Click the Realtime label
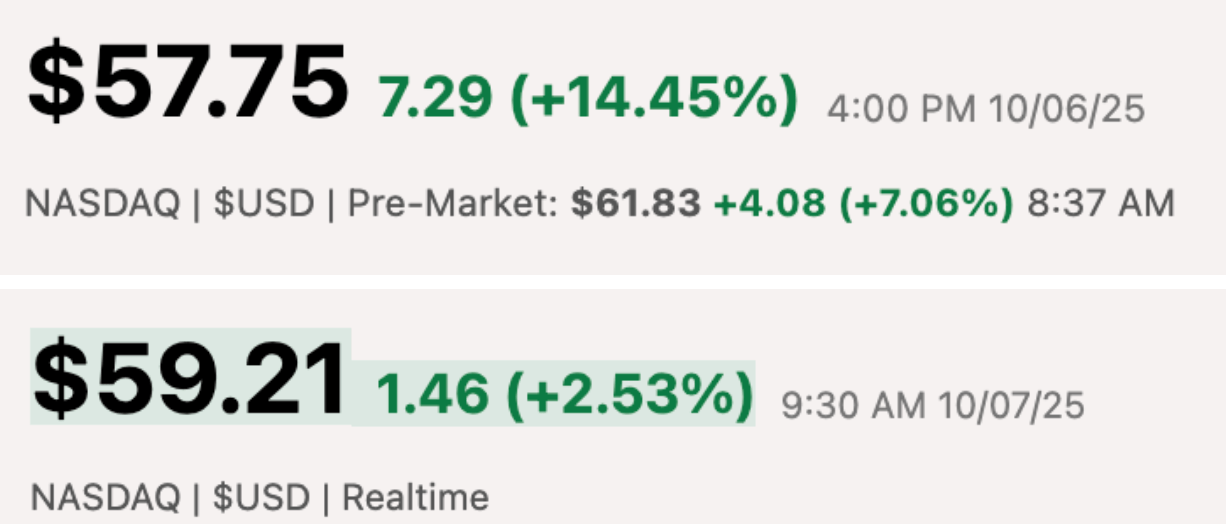1226x524 pixels. coord(415,497)
